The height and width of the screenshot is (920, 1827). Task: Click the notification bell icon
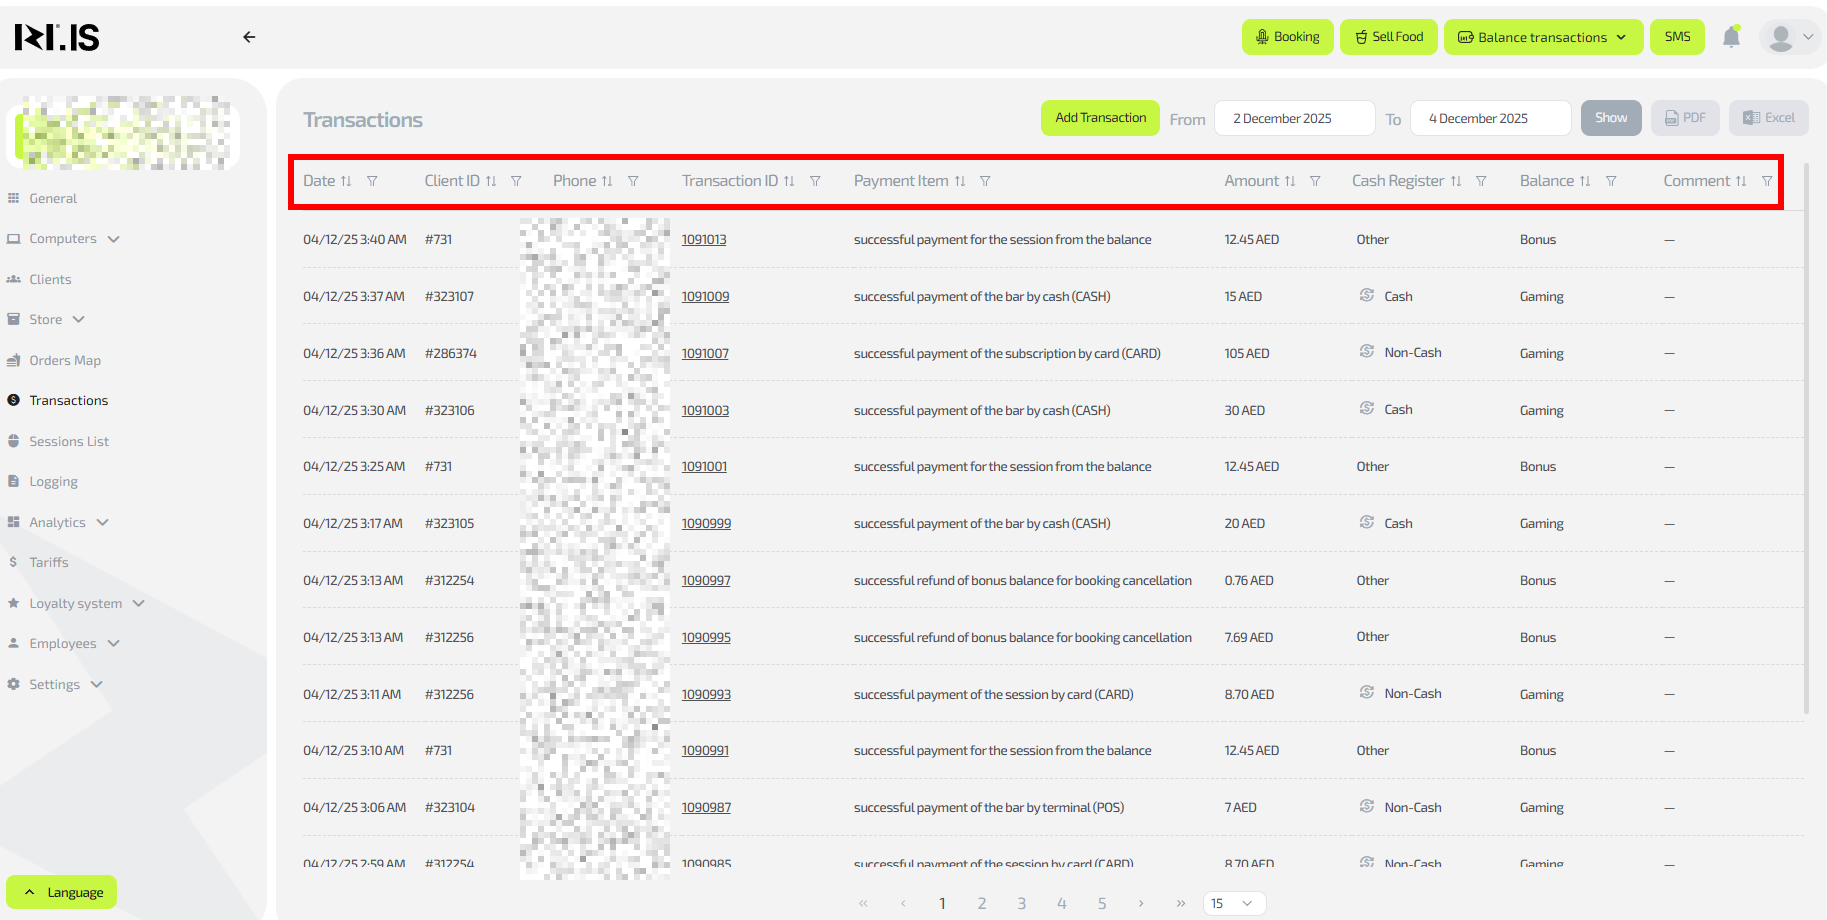tap(1731, 37)
